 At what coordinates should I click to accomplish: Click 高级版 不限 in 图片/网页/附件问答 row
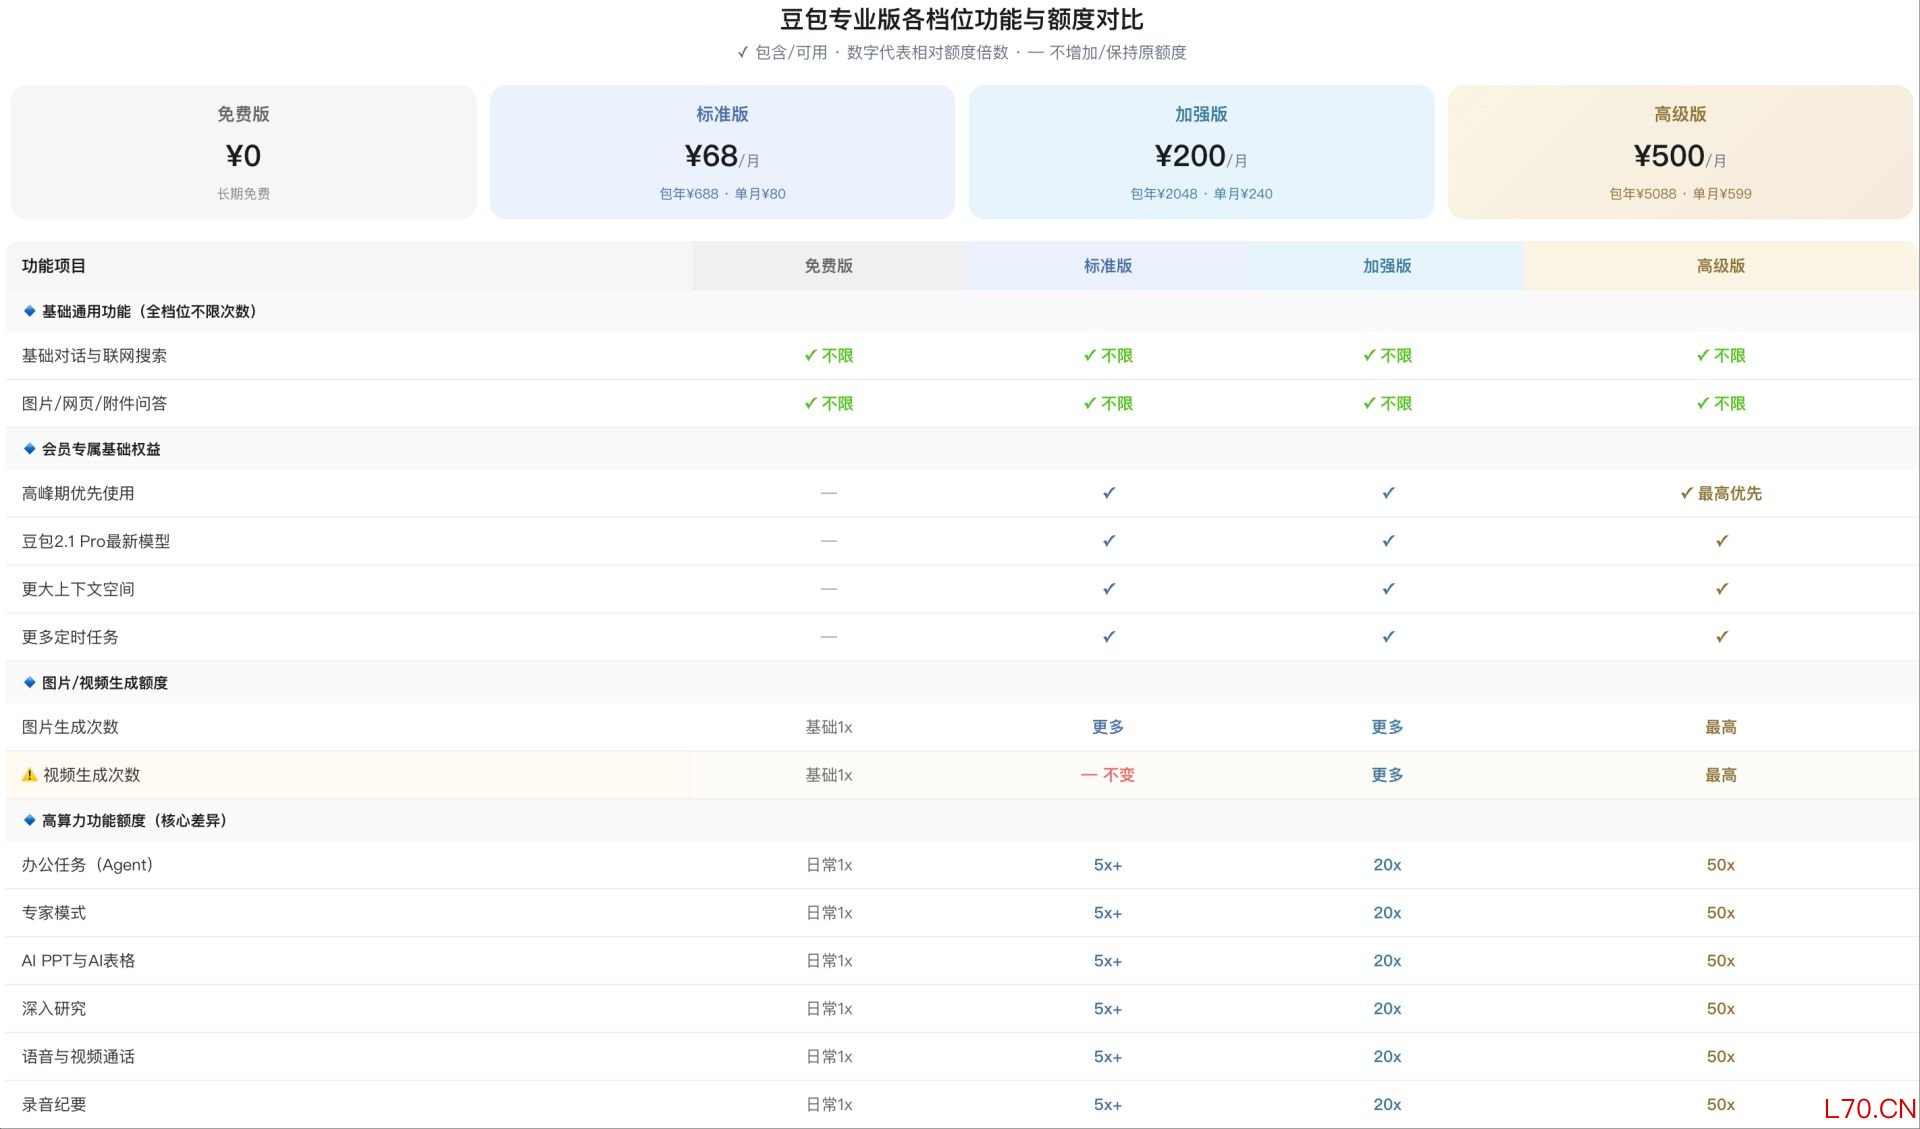(1721, 404)
